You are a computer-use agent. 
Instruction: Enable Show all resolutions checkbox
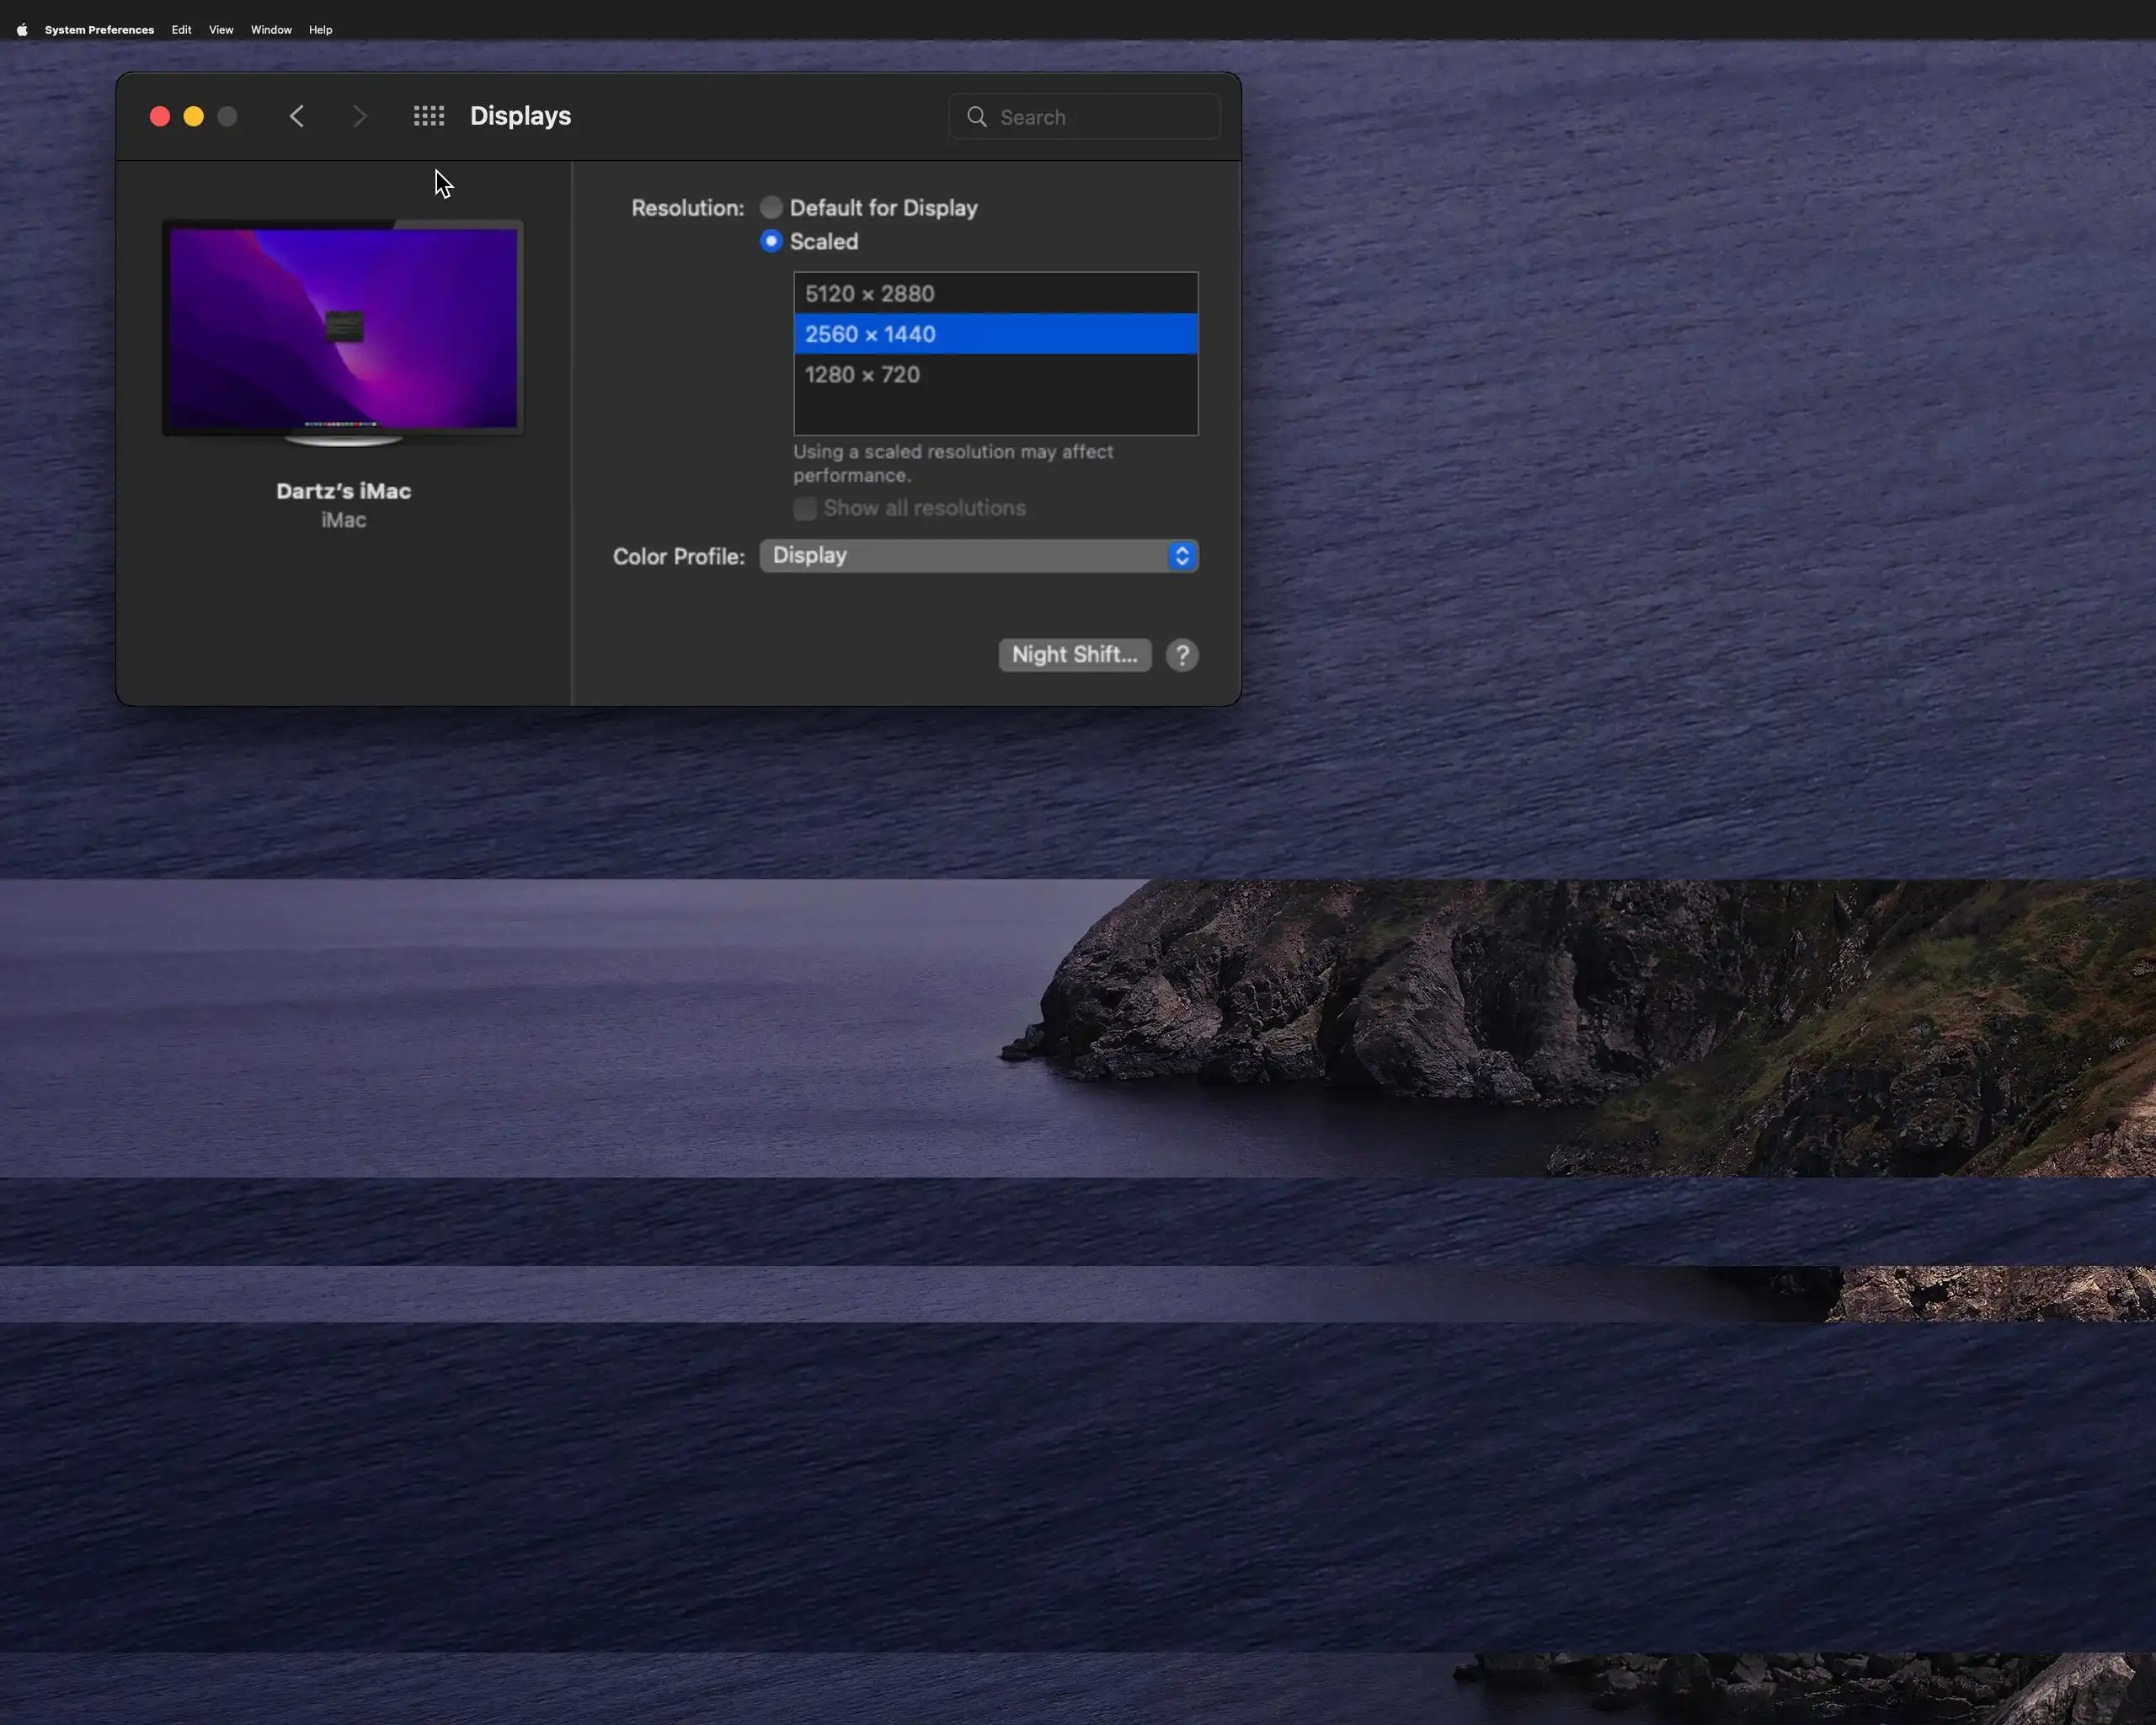[x=805, y=508]
